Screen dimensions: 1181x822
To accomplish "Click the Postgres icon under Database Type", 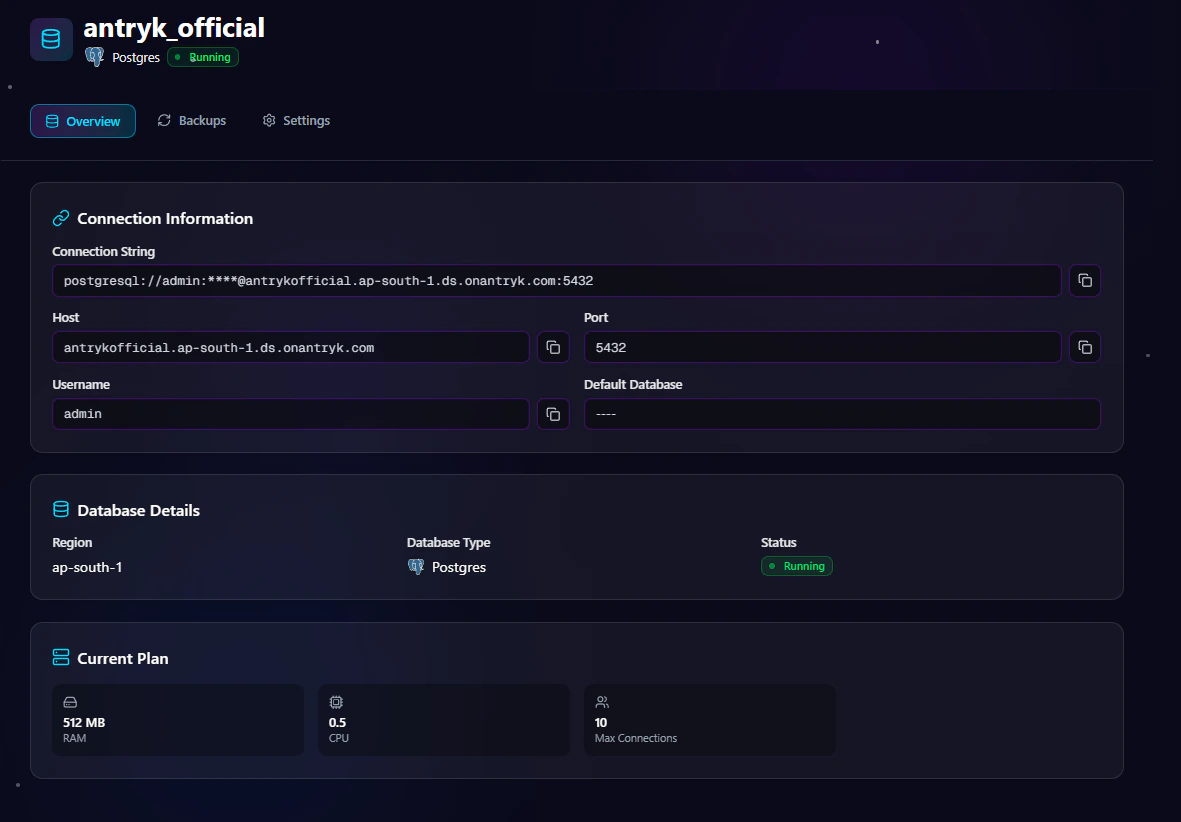I will click(x=416, y=567).
